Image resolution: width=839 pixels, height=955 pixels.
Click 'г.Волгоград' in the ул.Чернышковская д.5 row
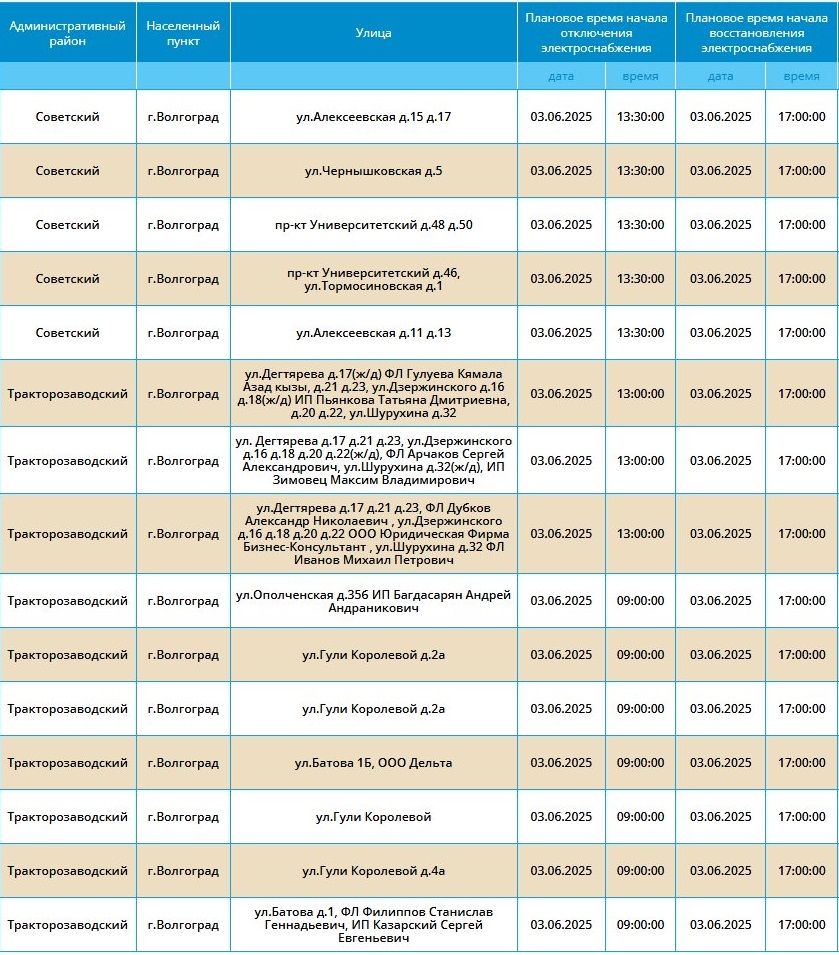pos(183,171)
